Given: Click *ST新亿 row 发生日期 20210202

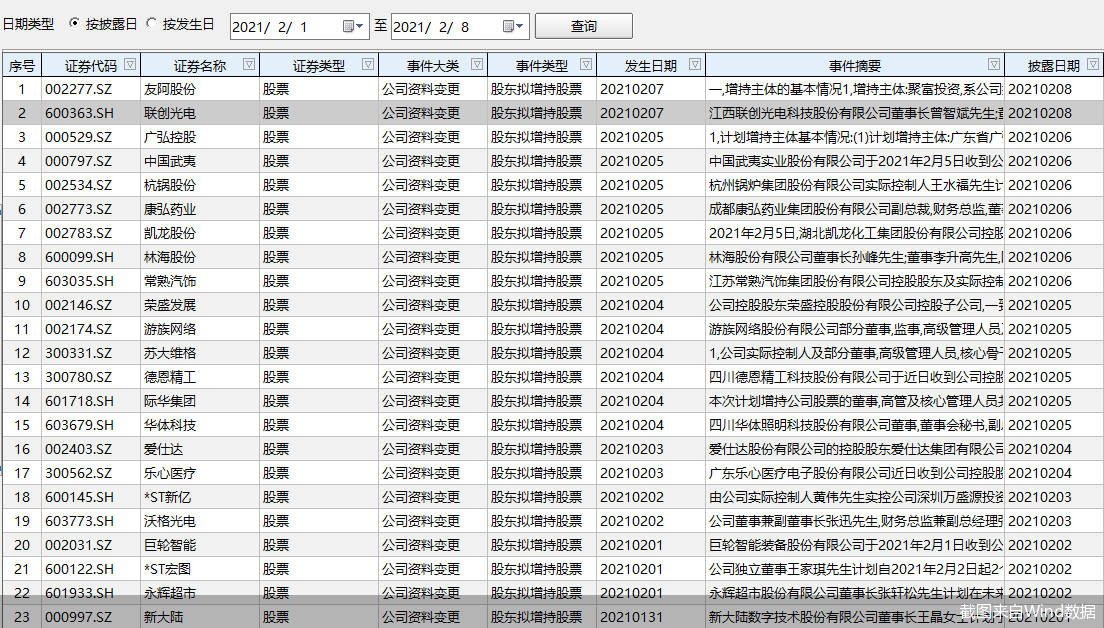Looking at the screenshot, I should 651,497.
